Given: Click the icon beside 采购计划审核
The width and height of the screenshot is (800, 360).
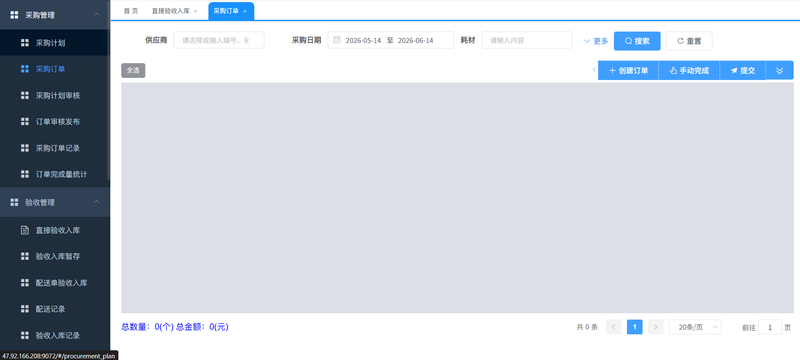Looking at the screenshot, I should point(24,95).
